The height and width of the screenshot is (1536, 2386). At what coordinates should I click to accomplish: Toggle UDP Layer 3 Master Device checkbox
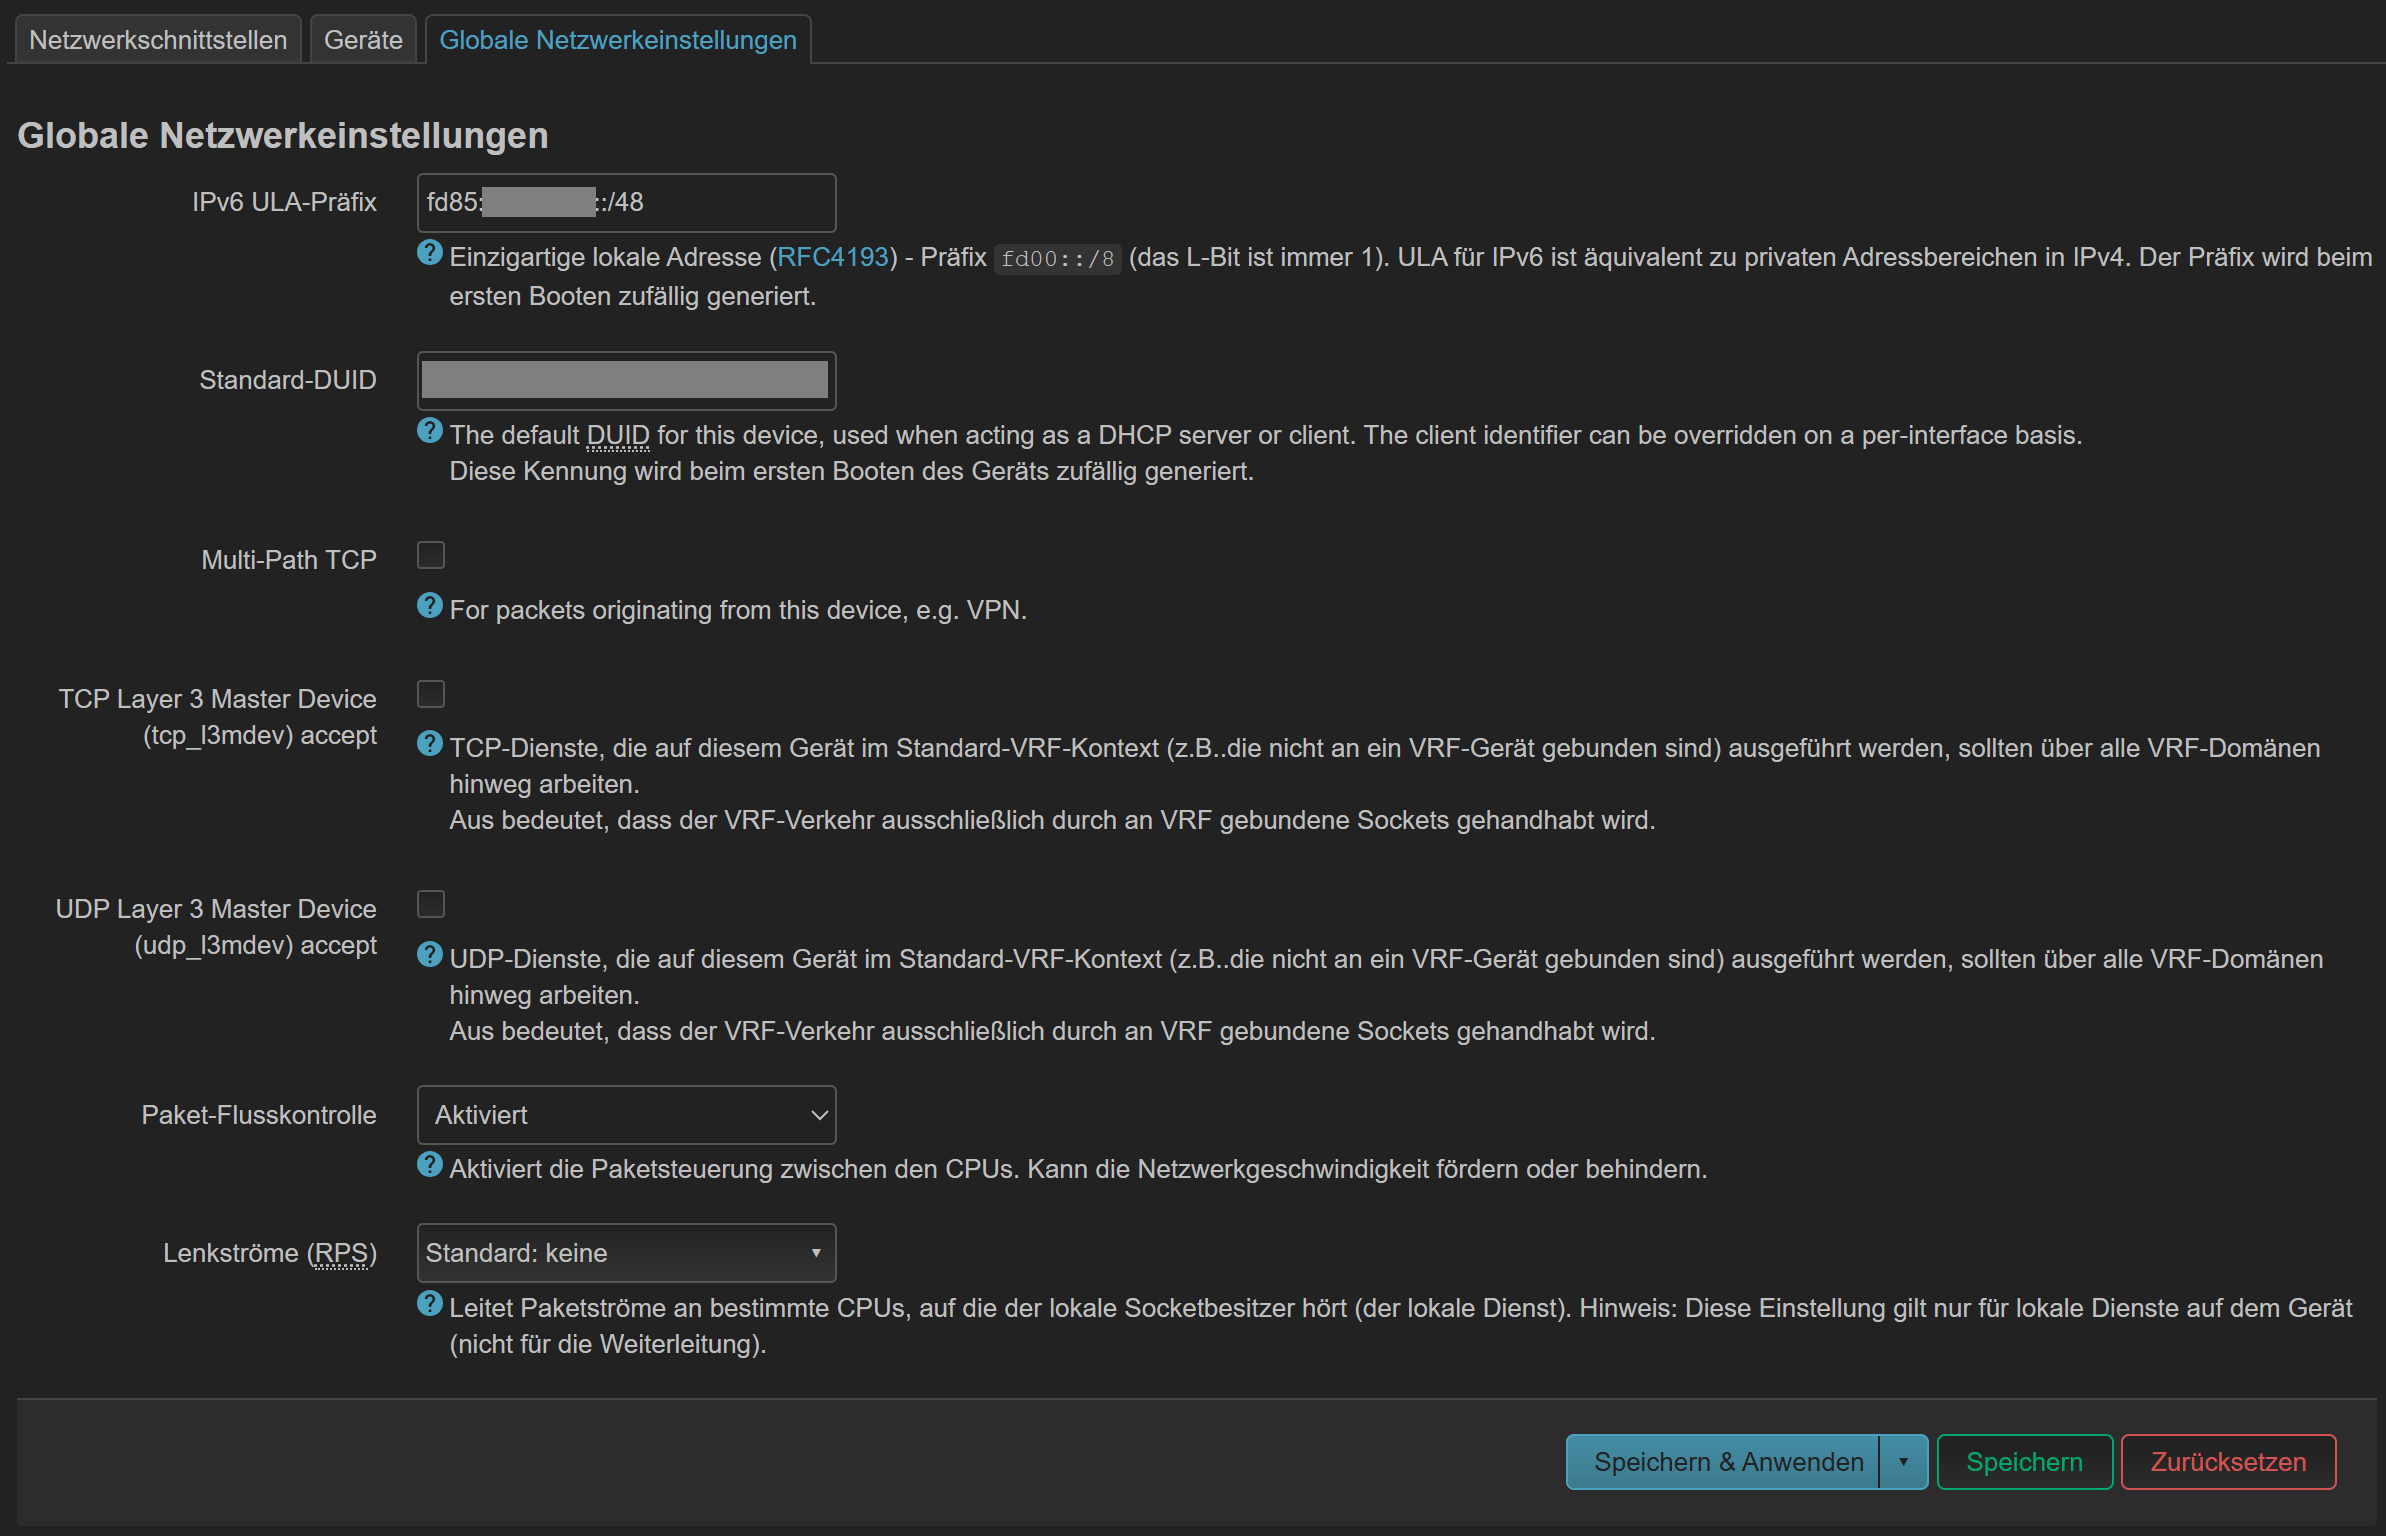[431, 905]
